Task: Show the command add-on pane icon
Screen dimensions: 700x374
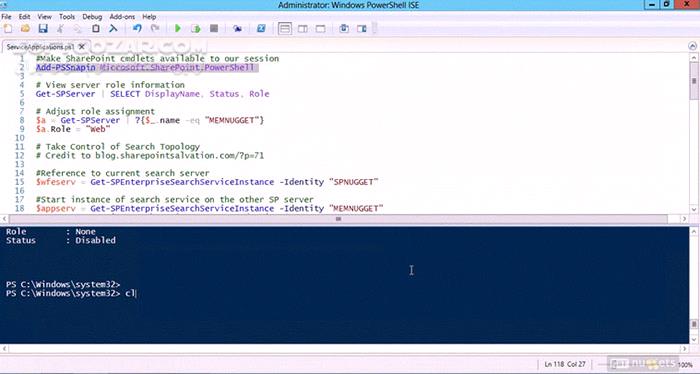Action: pos(362,29)
